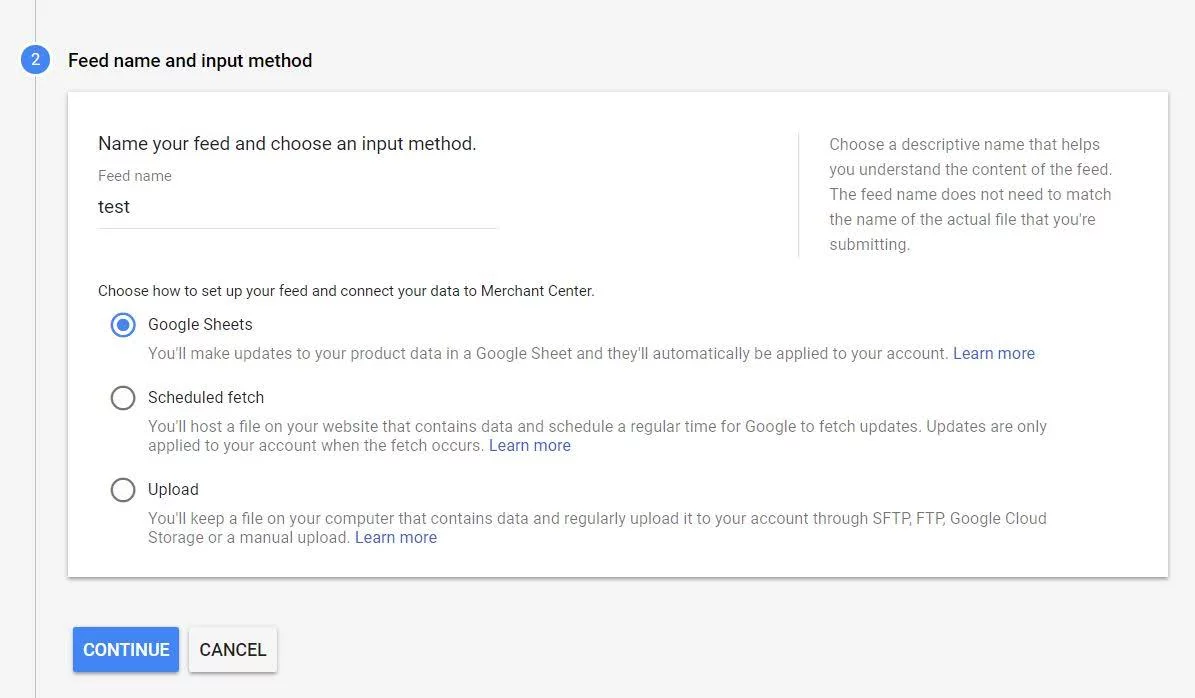Open Learn more link for Google Sheets
Viewport: 1195px width, 698px height.
click(993, 353)
